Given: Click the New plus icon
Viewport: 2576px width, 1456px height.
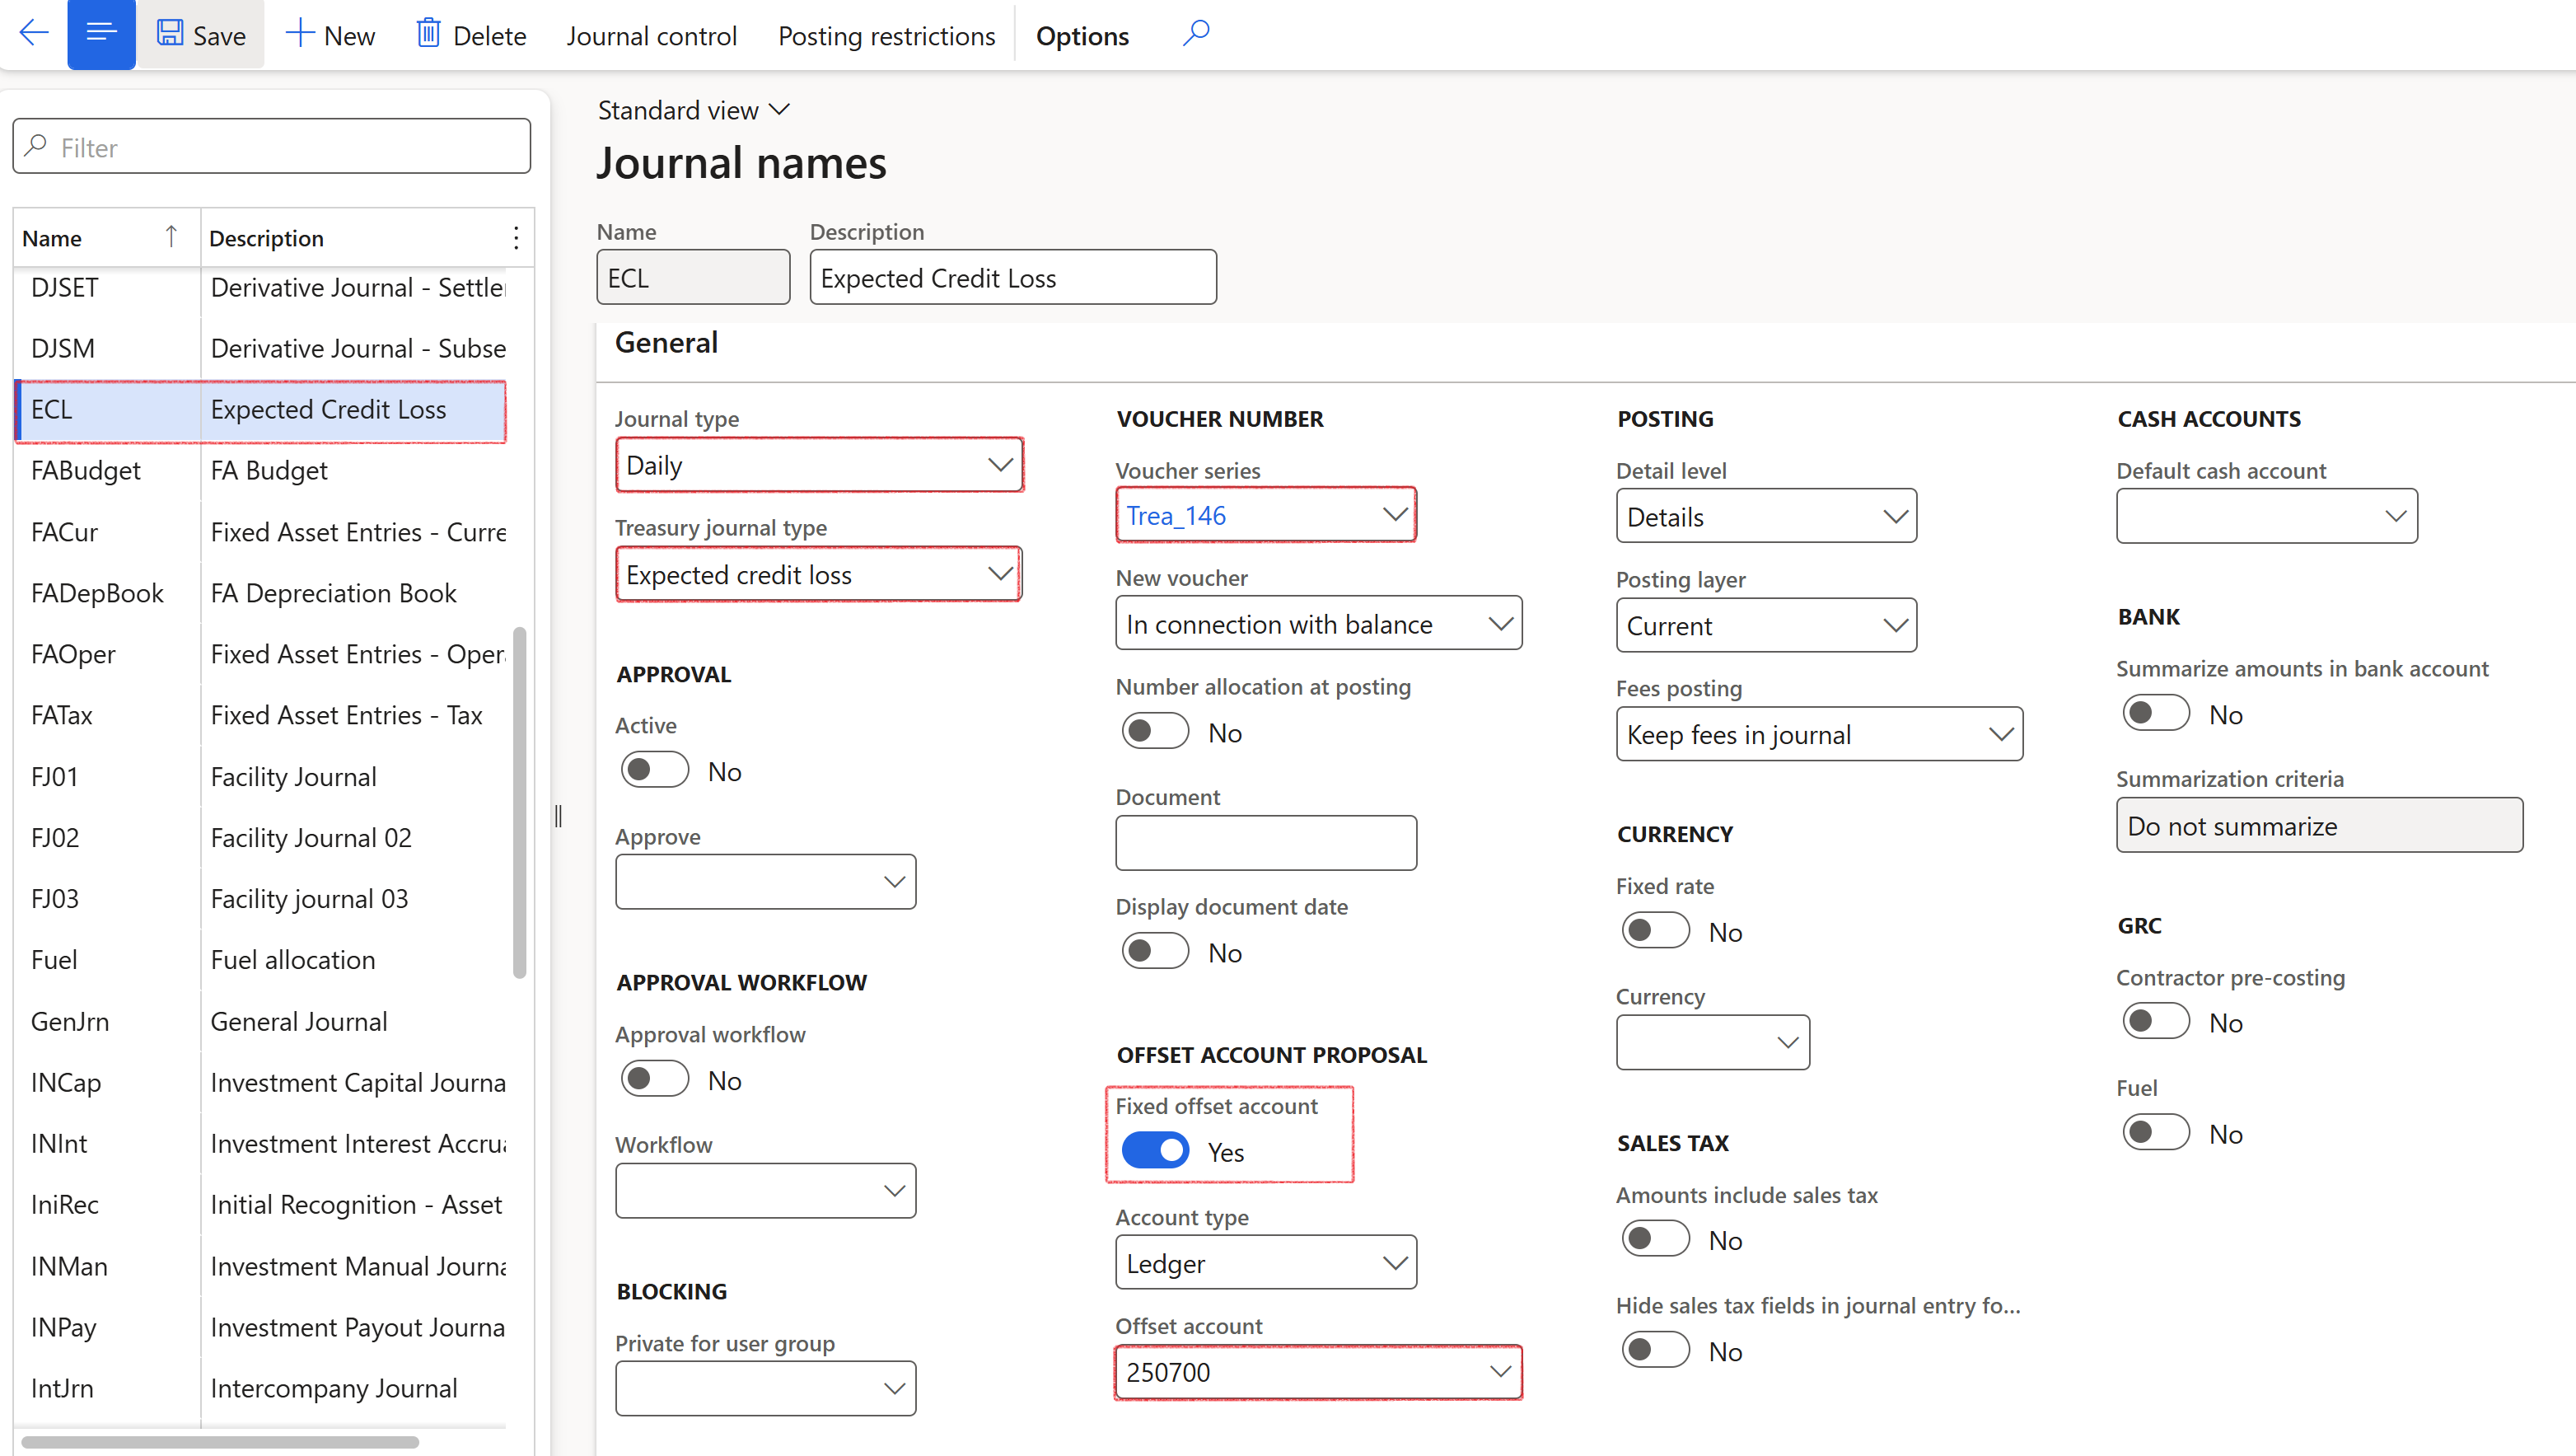Looking at the screenshot, I should coord(299,34).
